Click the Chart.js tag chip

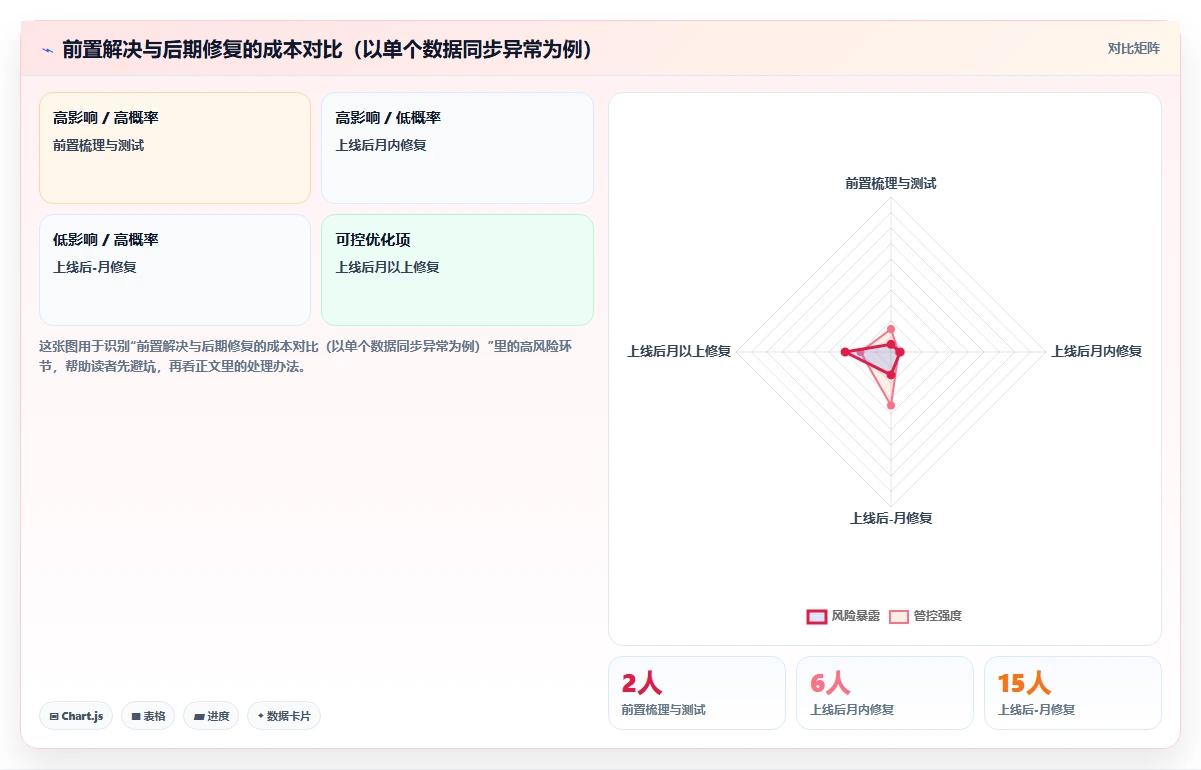[76, 716]
